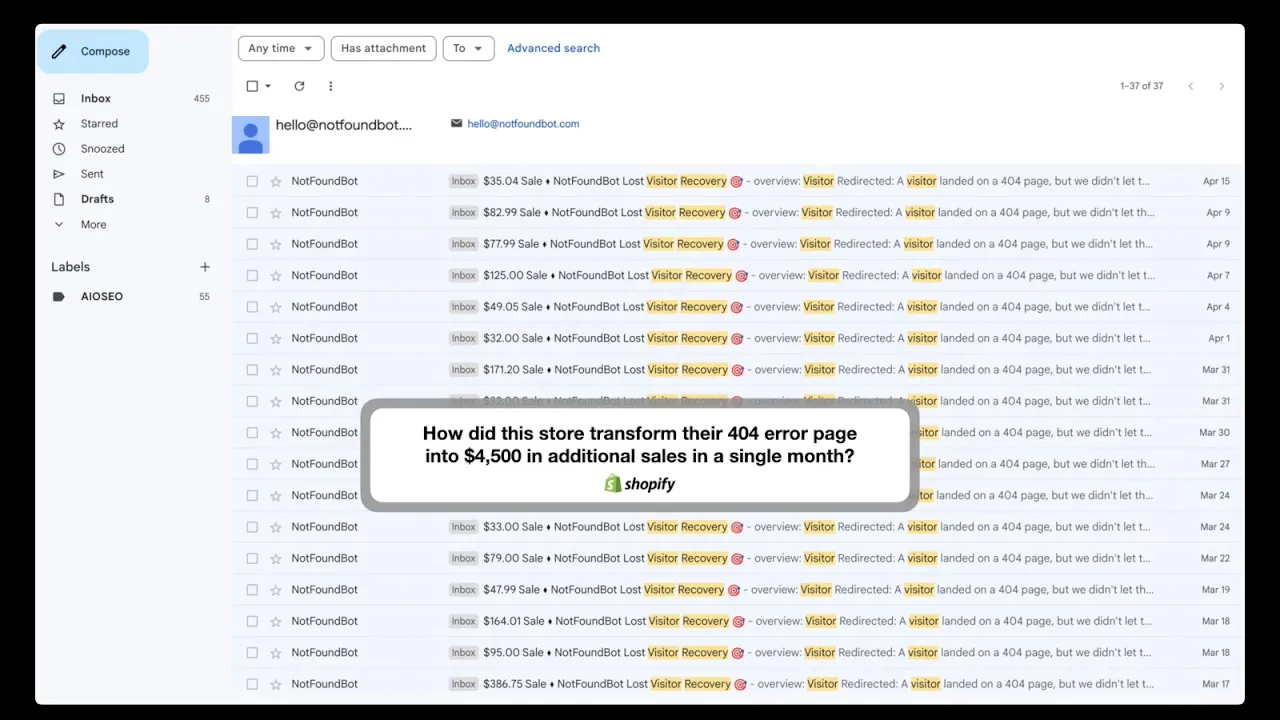The width and height of the screenshot is (1280, 720).
Task: Open the Any time filter dropdown
Action: (x=281, y=48)
